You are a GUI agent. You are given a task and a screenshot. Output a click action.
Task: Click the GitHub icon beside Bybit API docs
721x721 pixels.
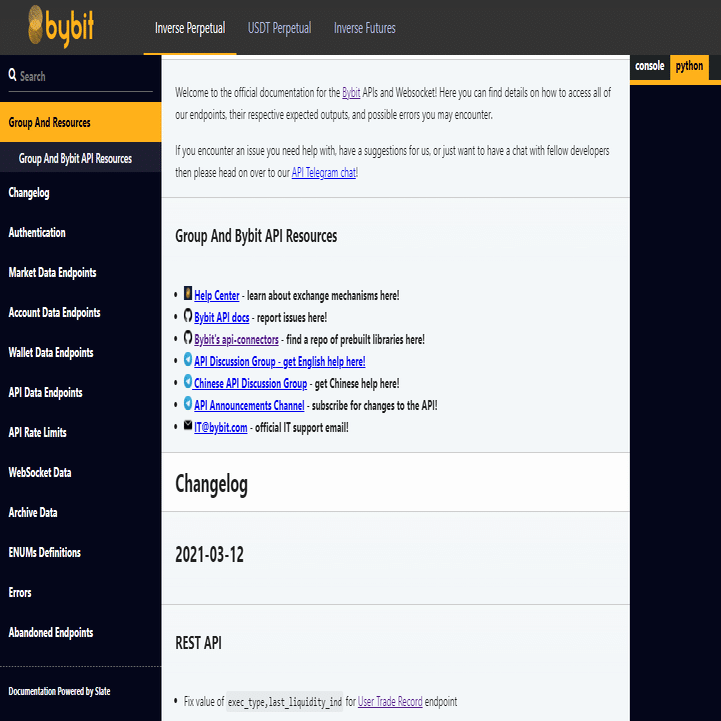click(x=188, y=315)
